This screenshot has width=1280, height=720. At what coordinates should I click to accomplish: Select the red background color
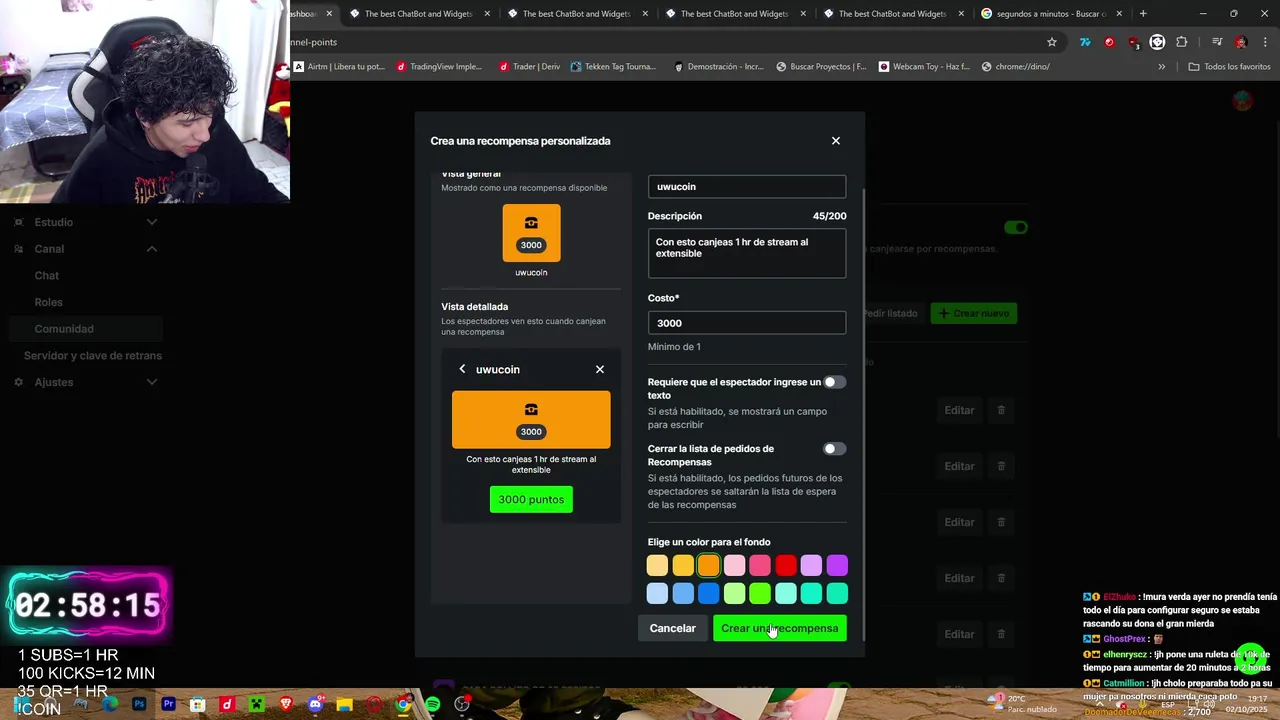click(786, 566)
